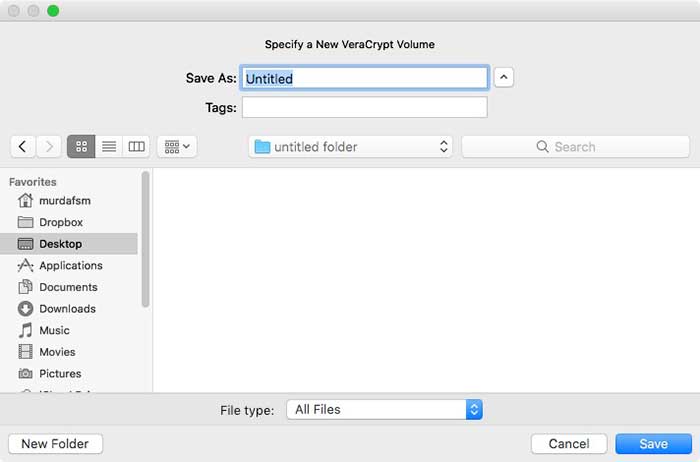The image size is (700, 462).
Task: Click the Tags input field
Action: [364, 108]
